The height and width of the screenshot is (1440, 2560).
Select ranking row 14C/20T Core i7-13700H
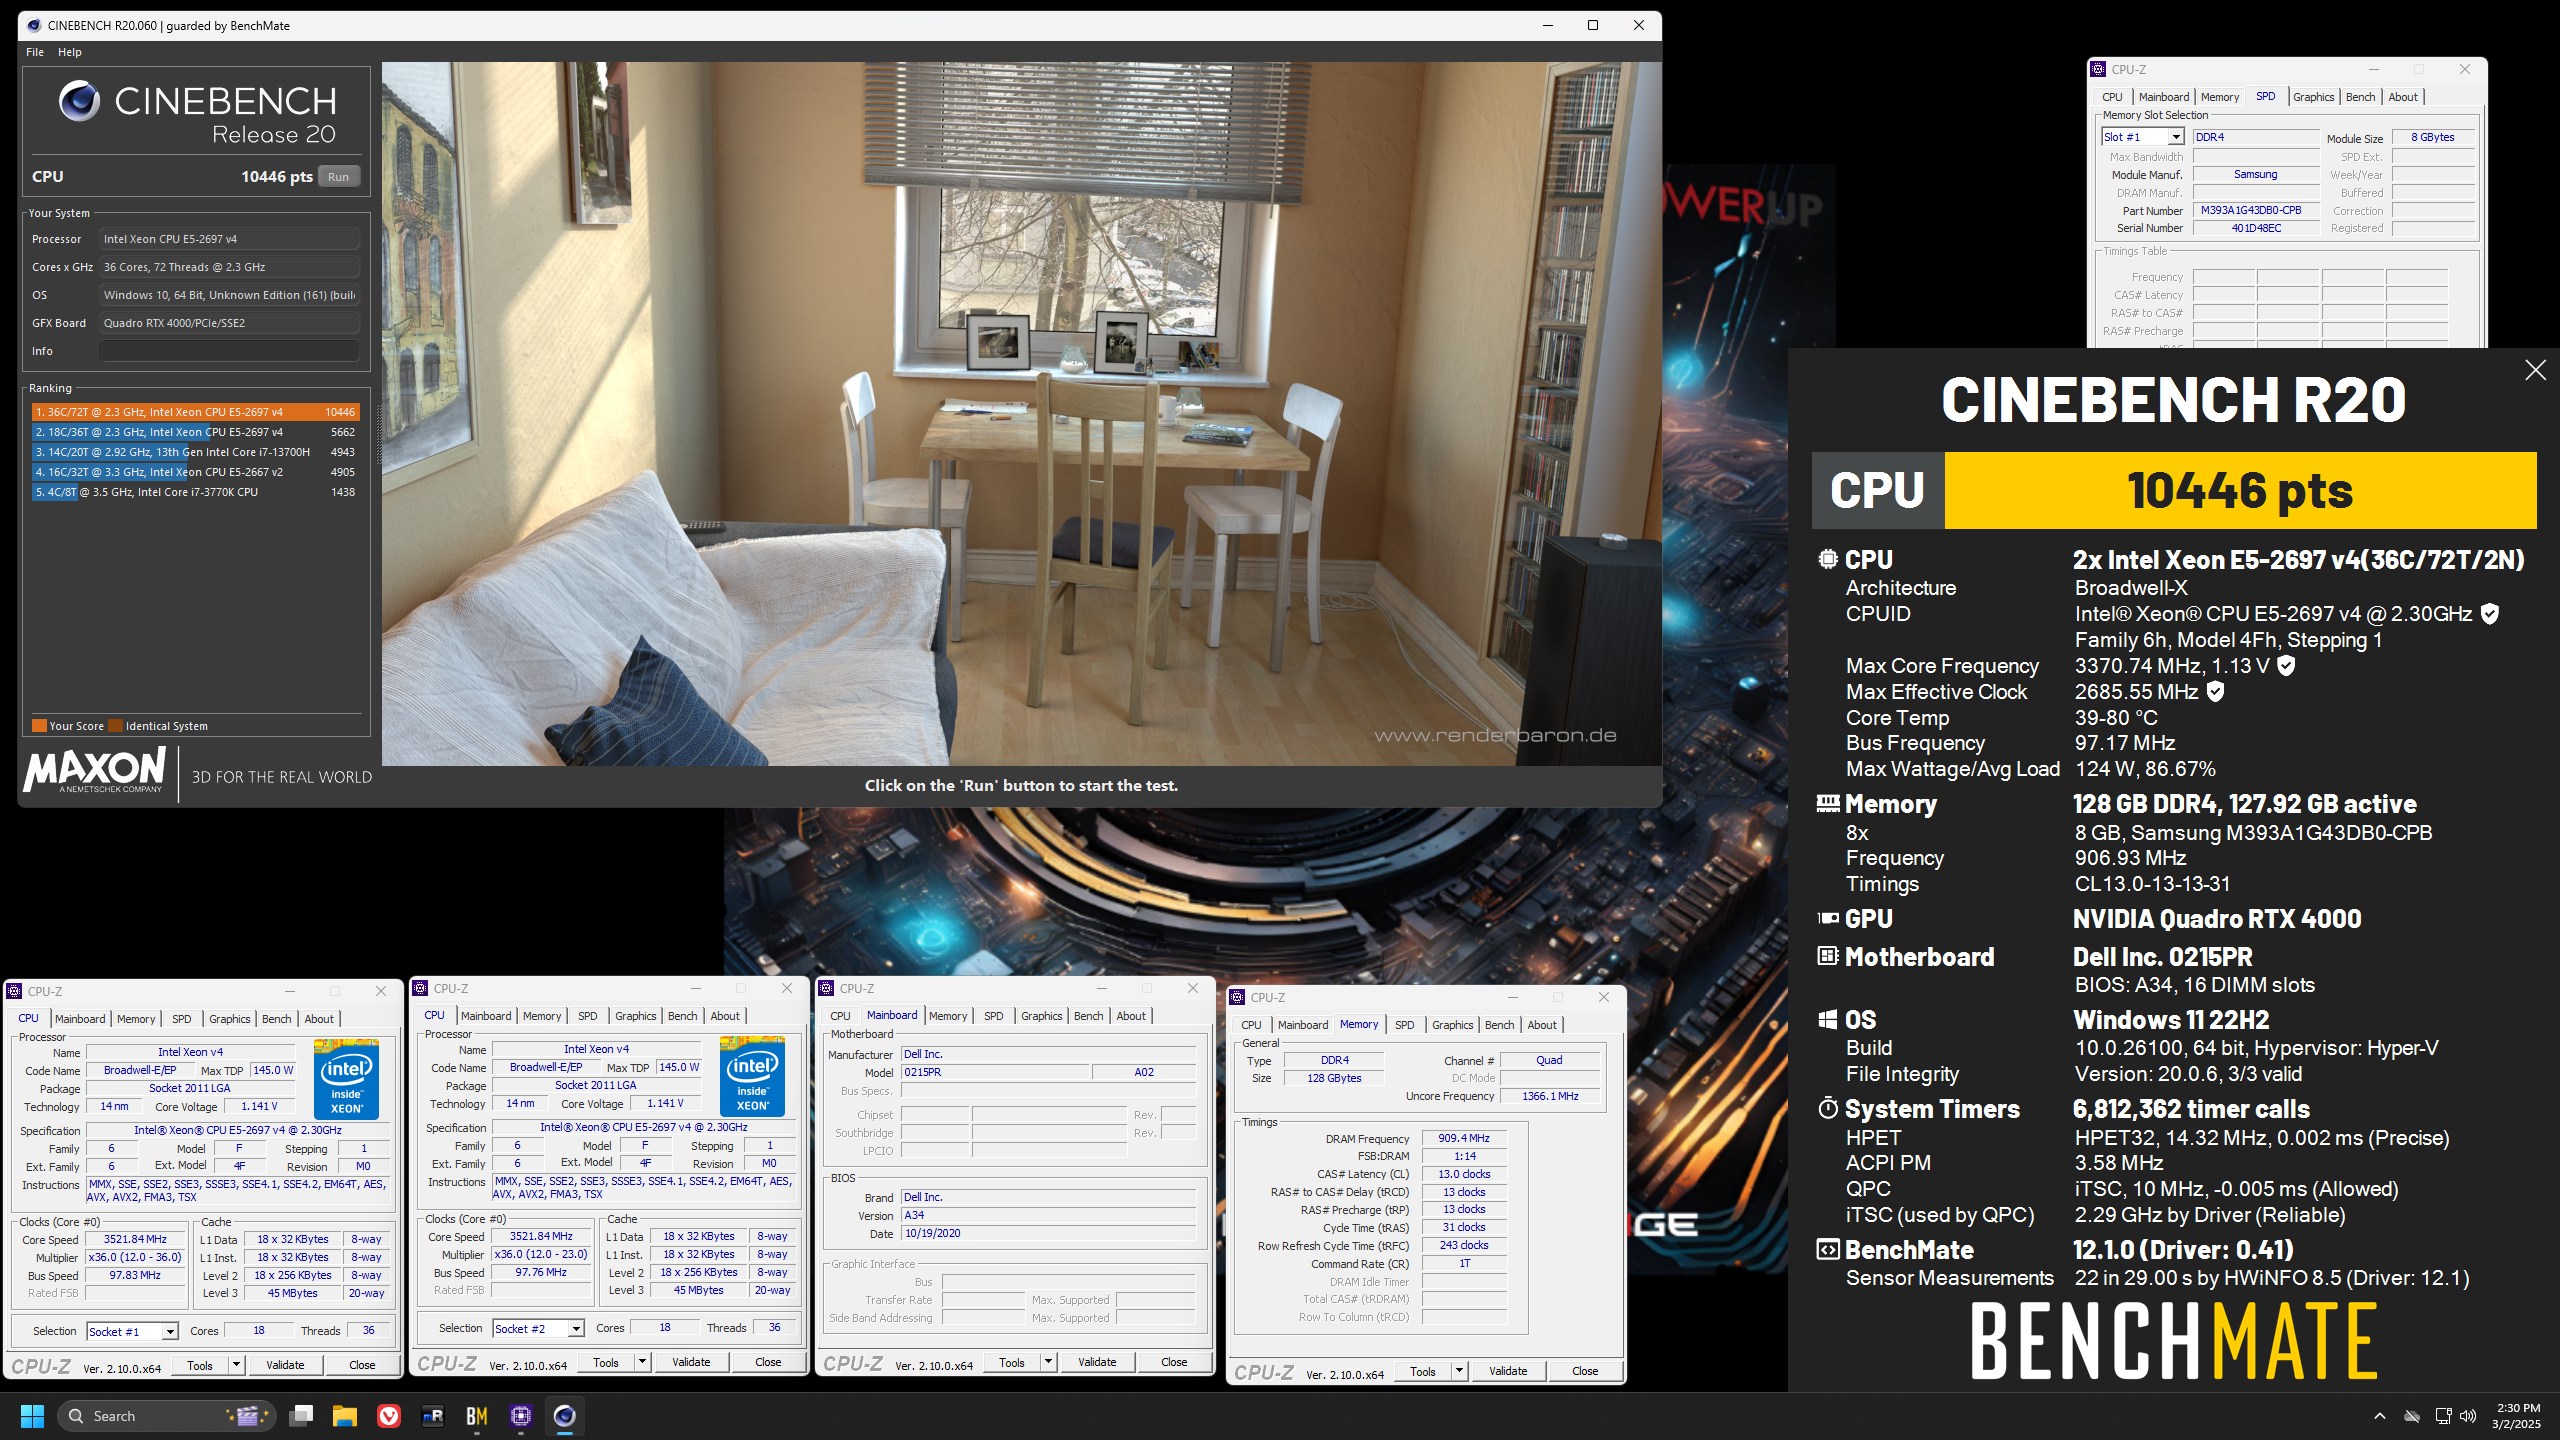pos(195,452)
